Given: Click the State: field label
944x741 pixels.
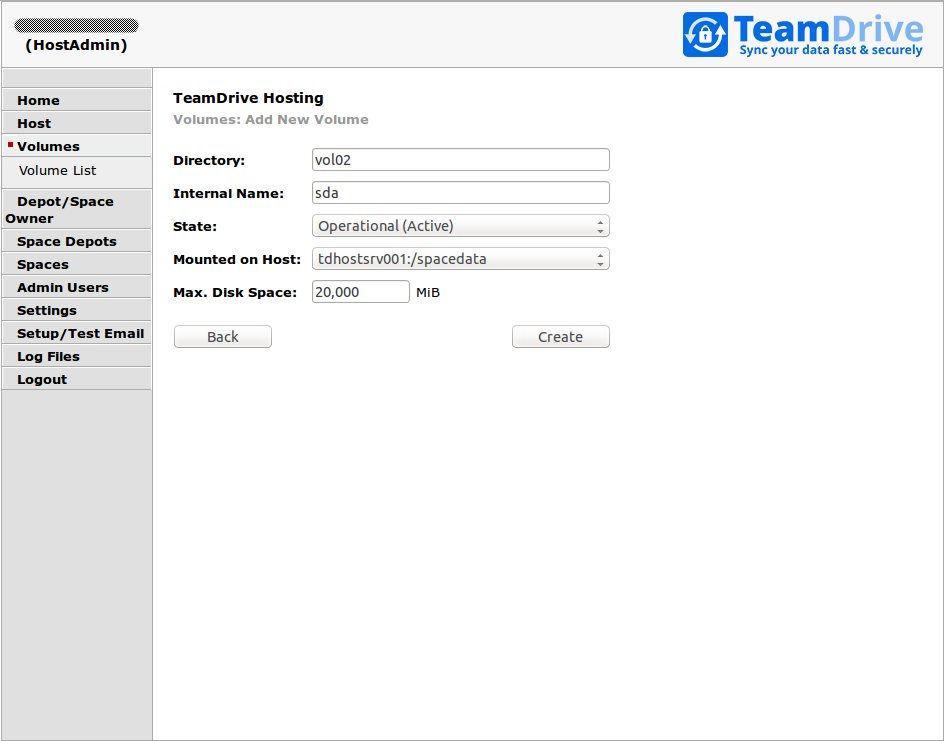Looking at the screenshot, I should pyautogui.click(x=195, y=227).
